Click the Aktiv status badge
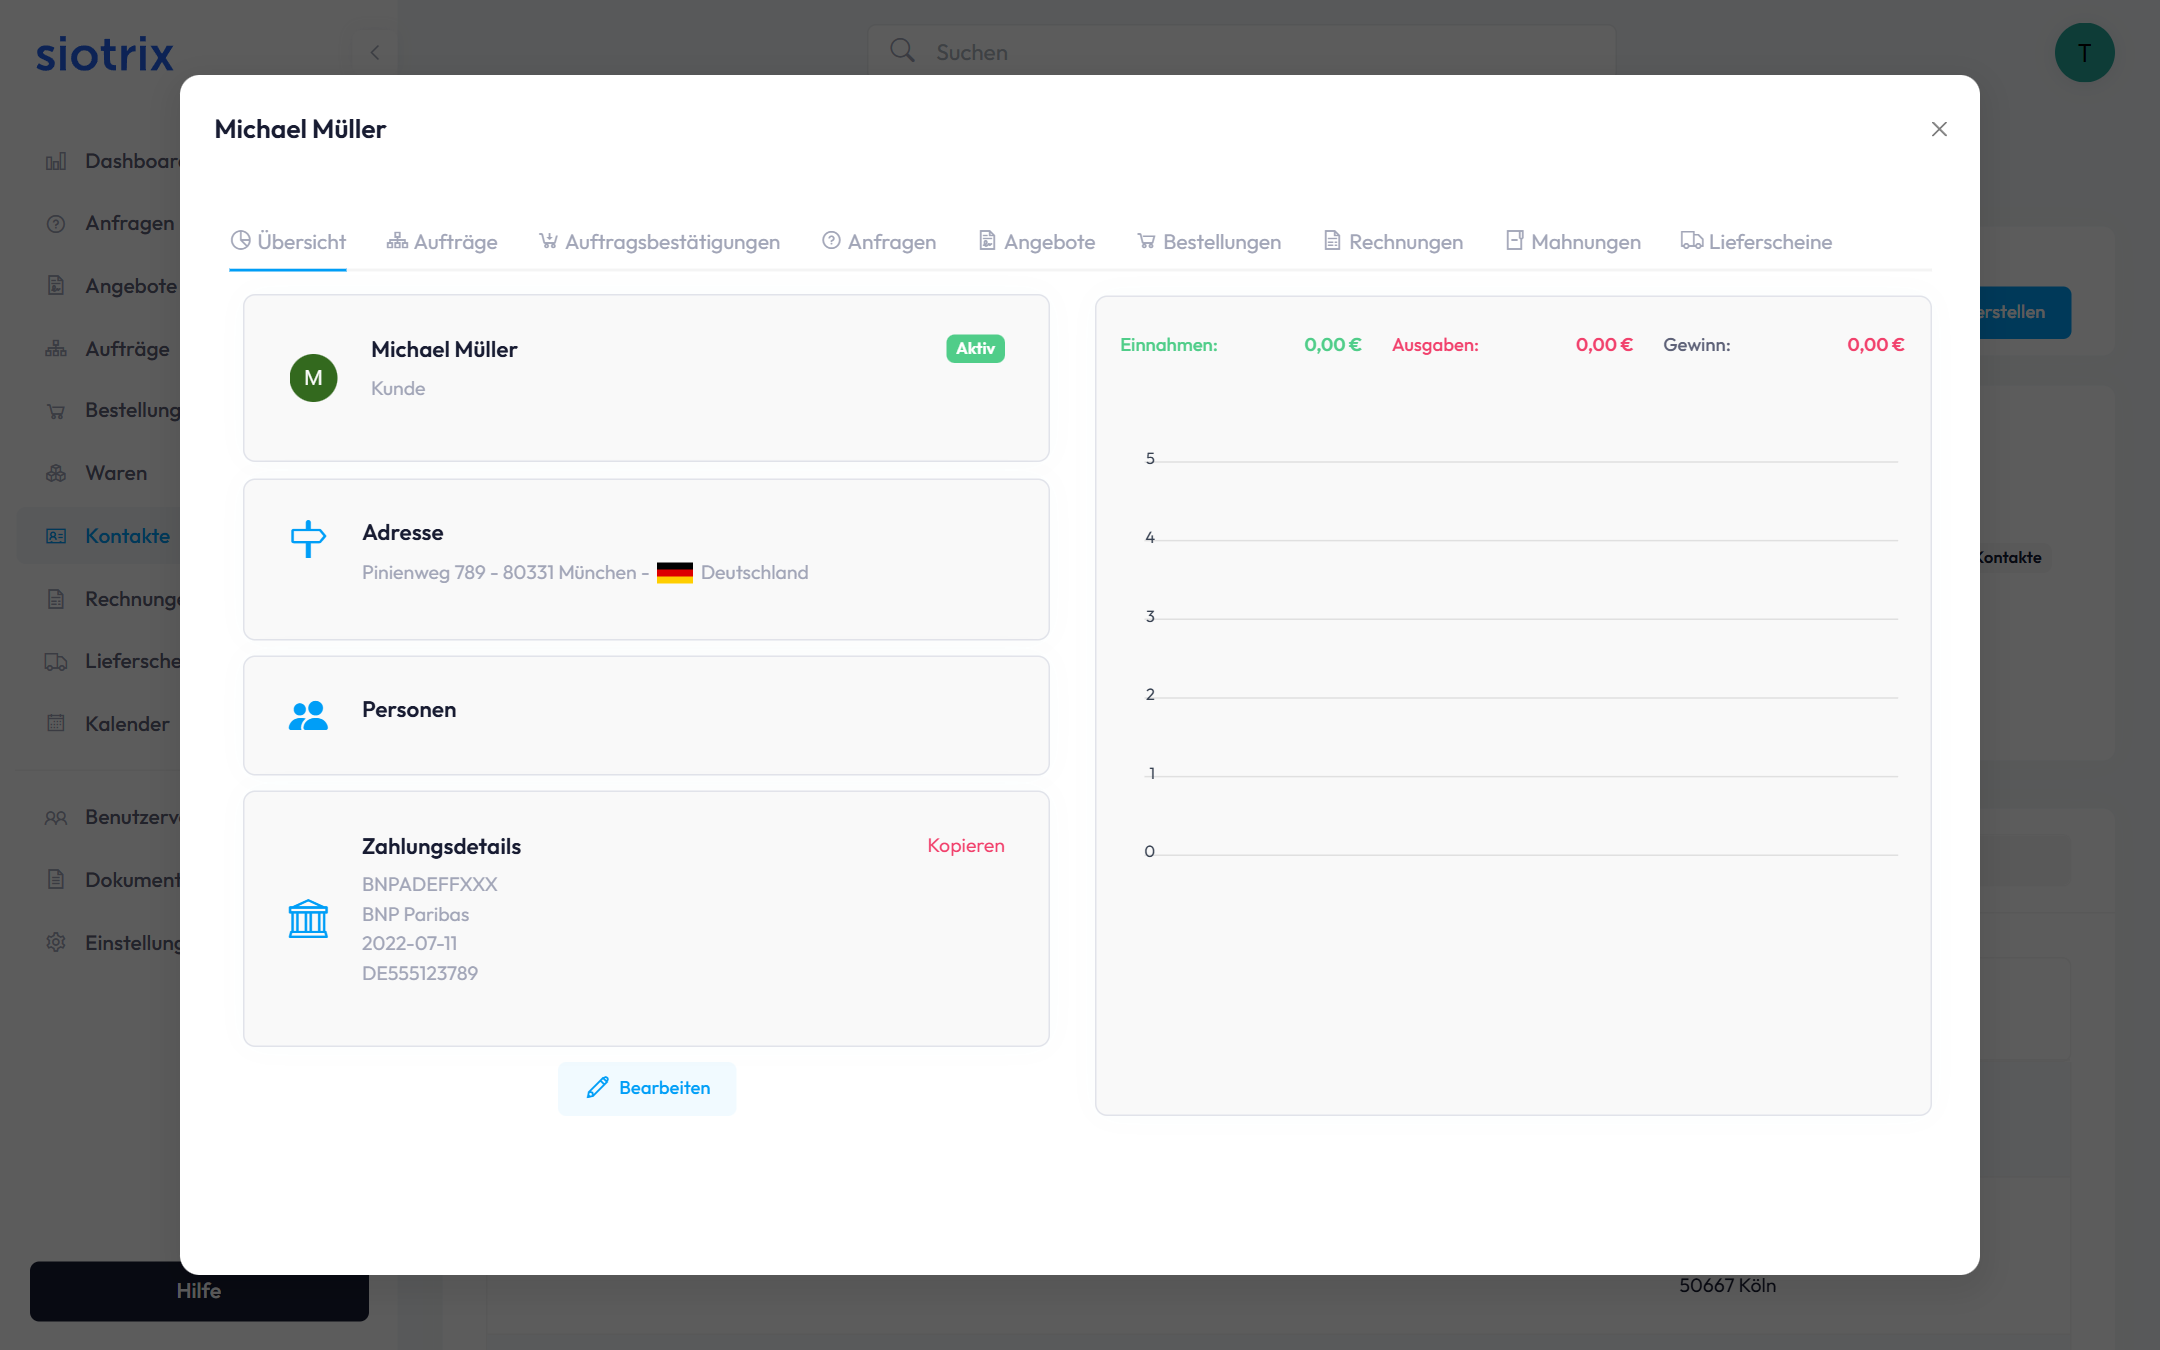Viewport: 2160px width, 1350px height. pos(975,348)
